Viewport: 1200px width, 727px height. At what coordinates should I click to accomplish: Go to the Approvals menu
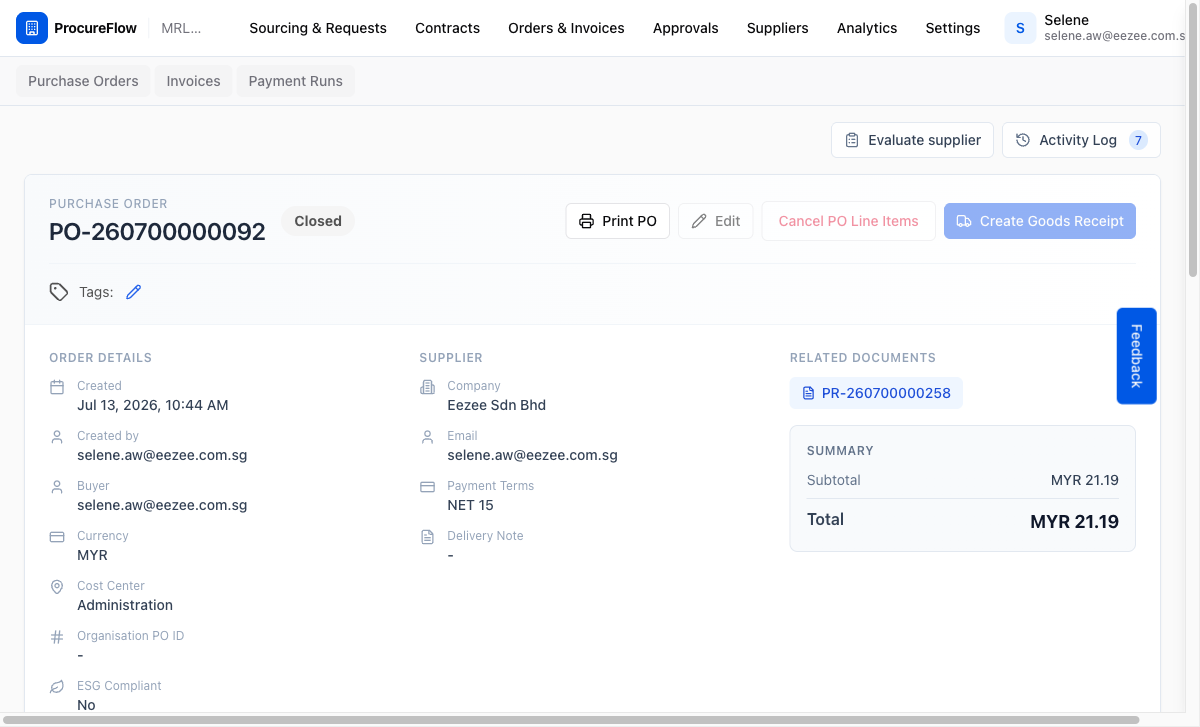coord(686,28)
